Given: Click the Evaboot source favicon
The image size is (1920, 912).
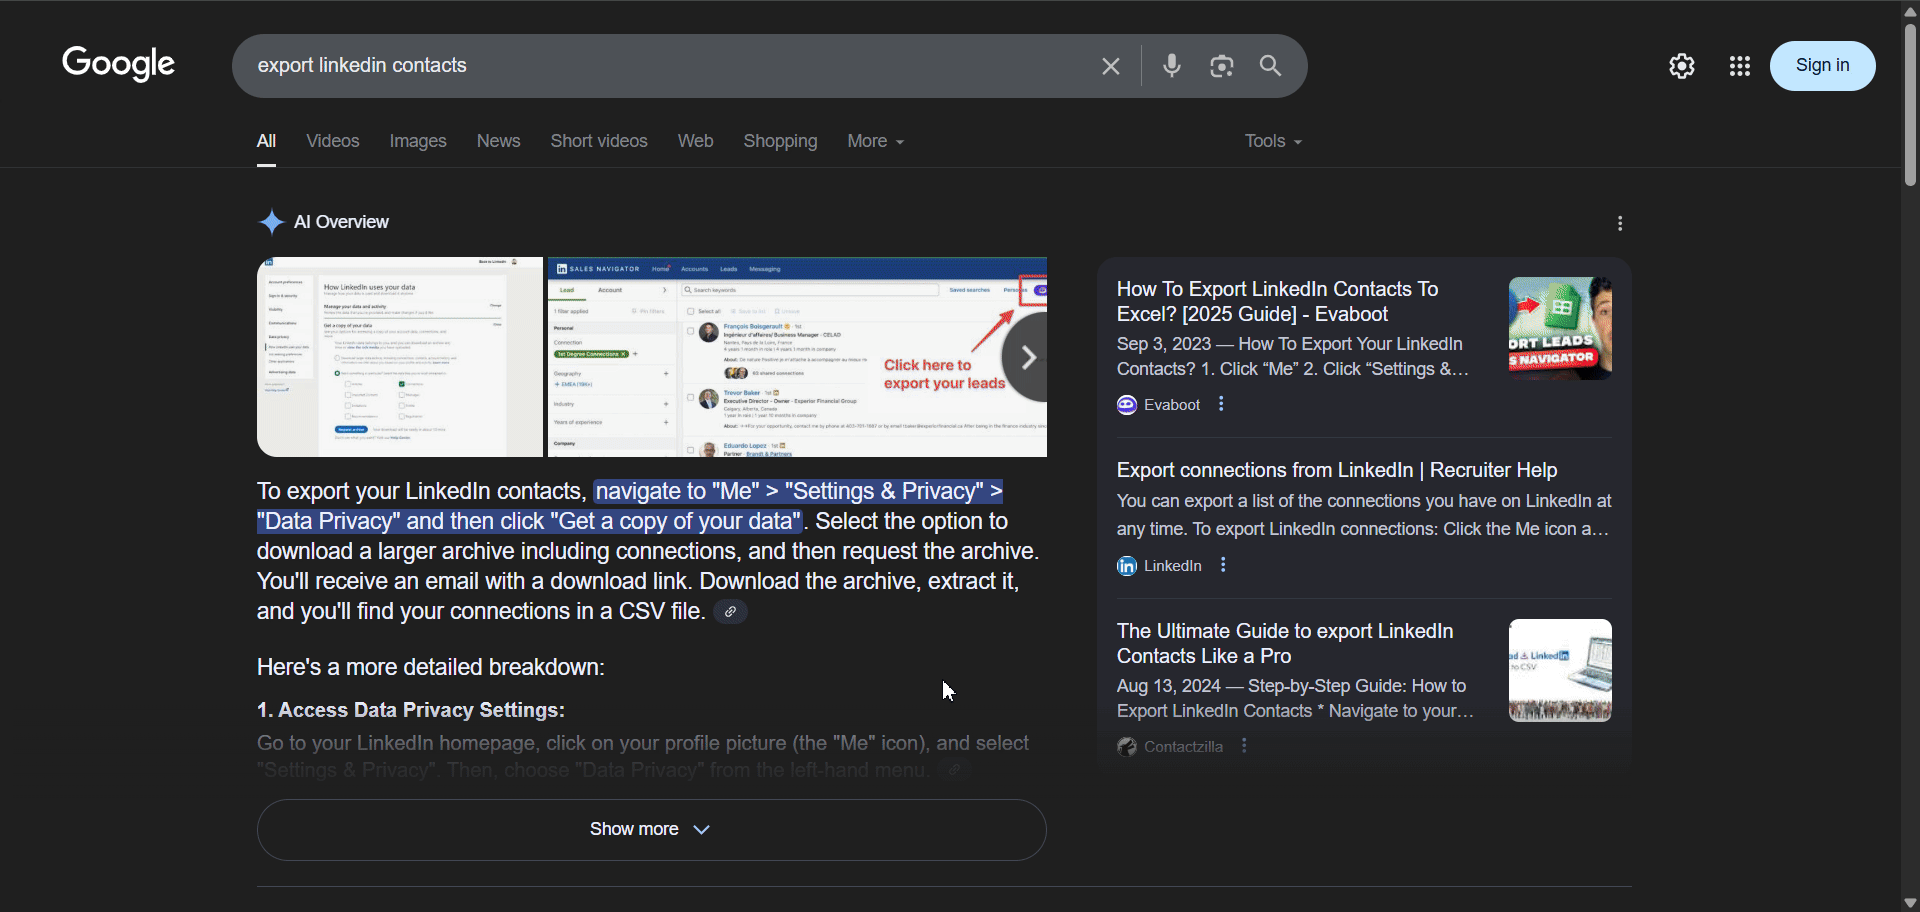Looking at the screenshot, I should (x=1126, y=405).
